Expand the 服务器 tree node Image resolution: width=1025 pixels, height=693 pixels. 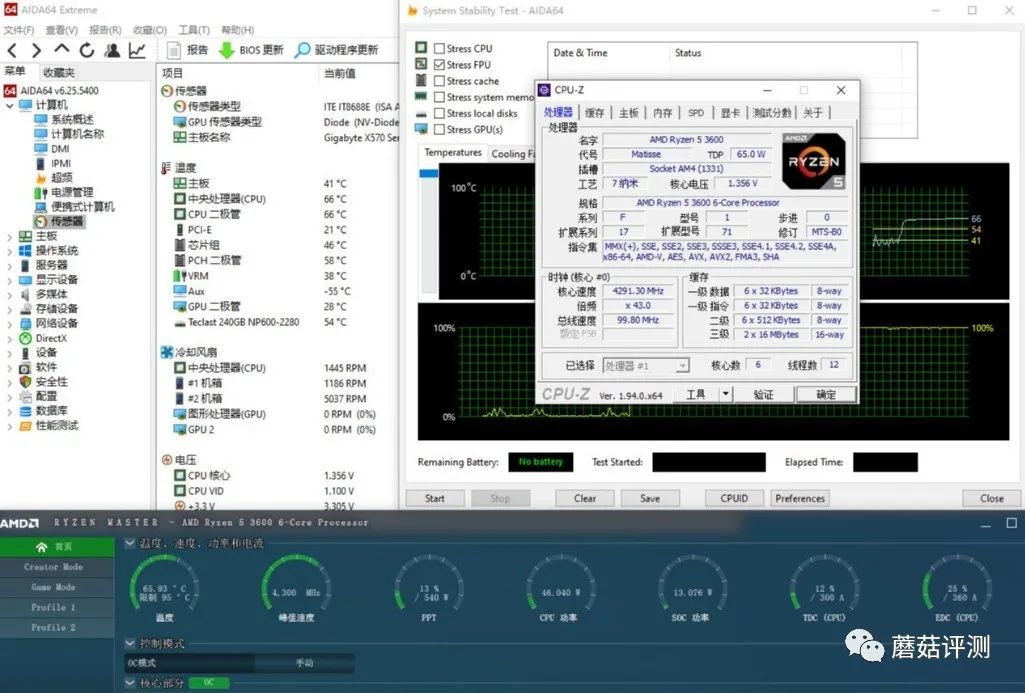9,265
